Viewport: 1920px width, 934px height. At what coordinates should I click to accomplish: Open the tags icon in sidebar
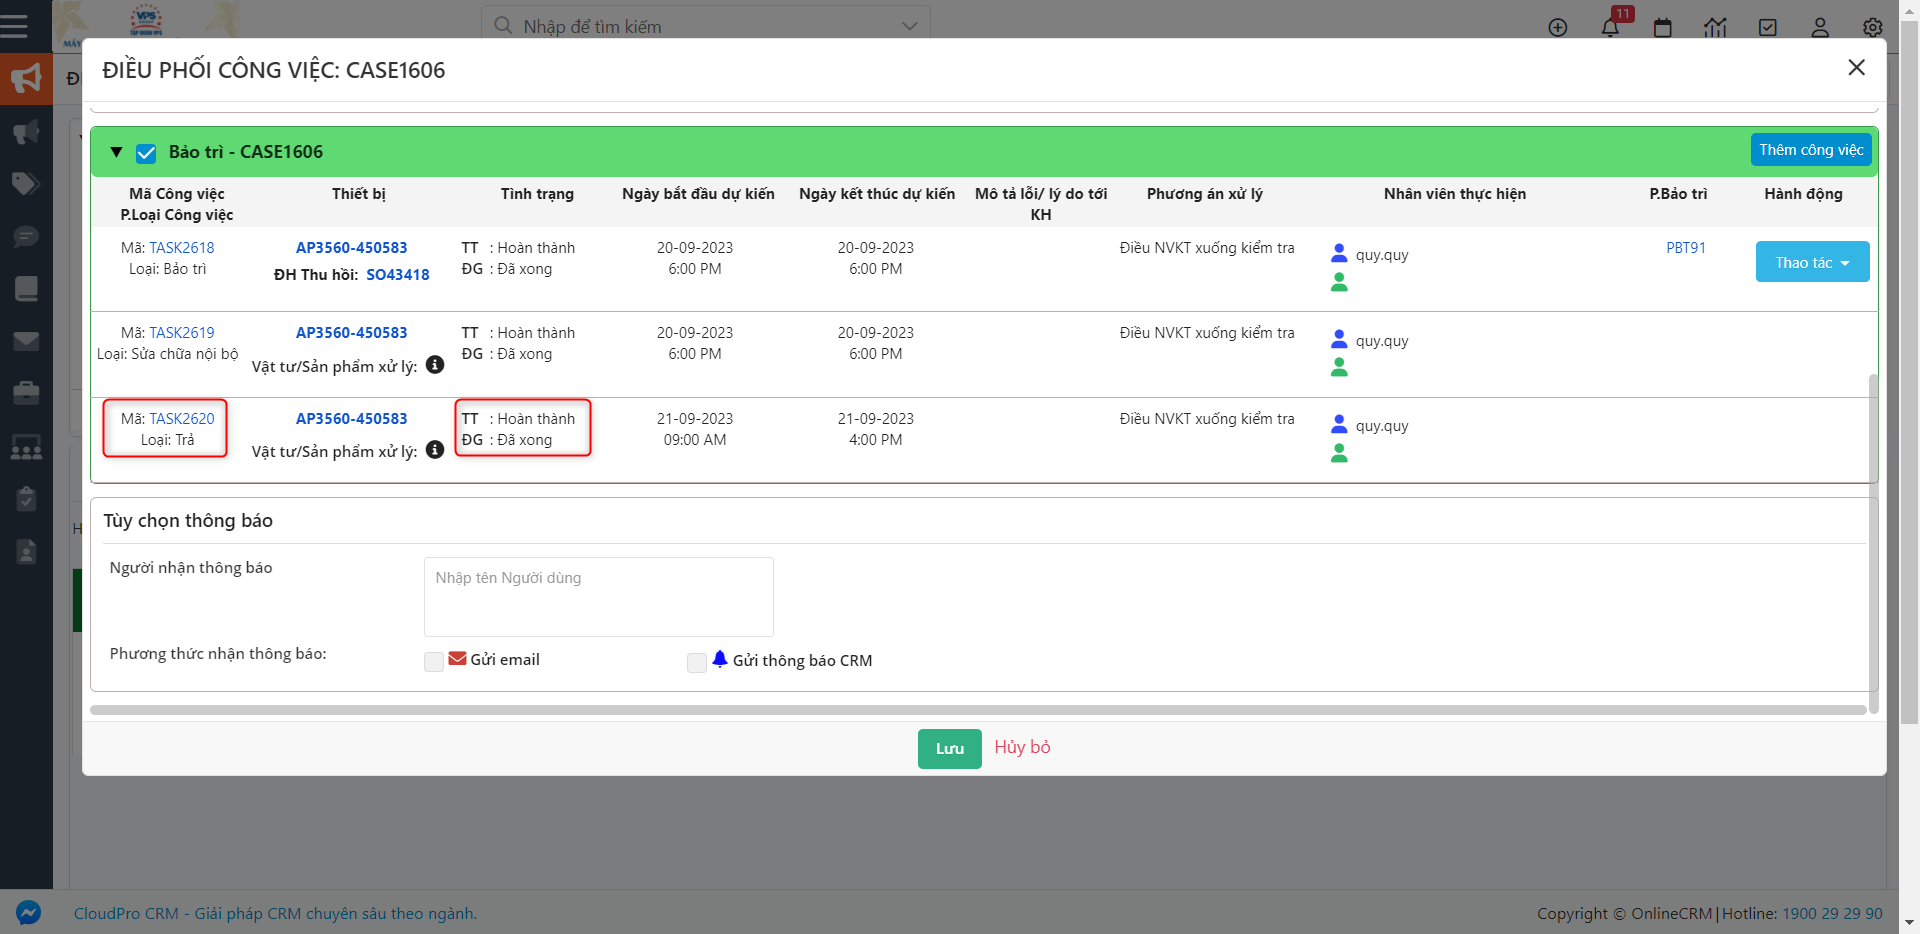click(26, 183)
